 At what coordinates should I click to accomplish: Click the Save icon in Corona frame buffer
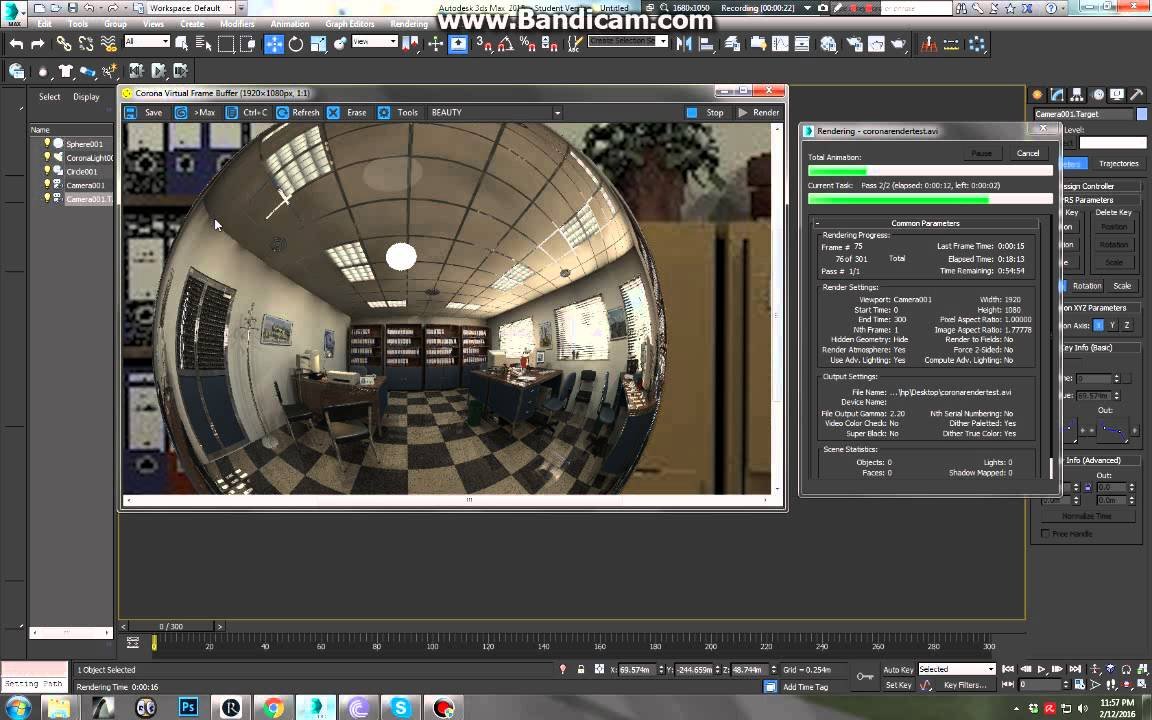point(131,113)
